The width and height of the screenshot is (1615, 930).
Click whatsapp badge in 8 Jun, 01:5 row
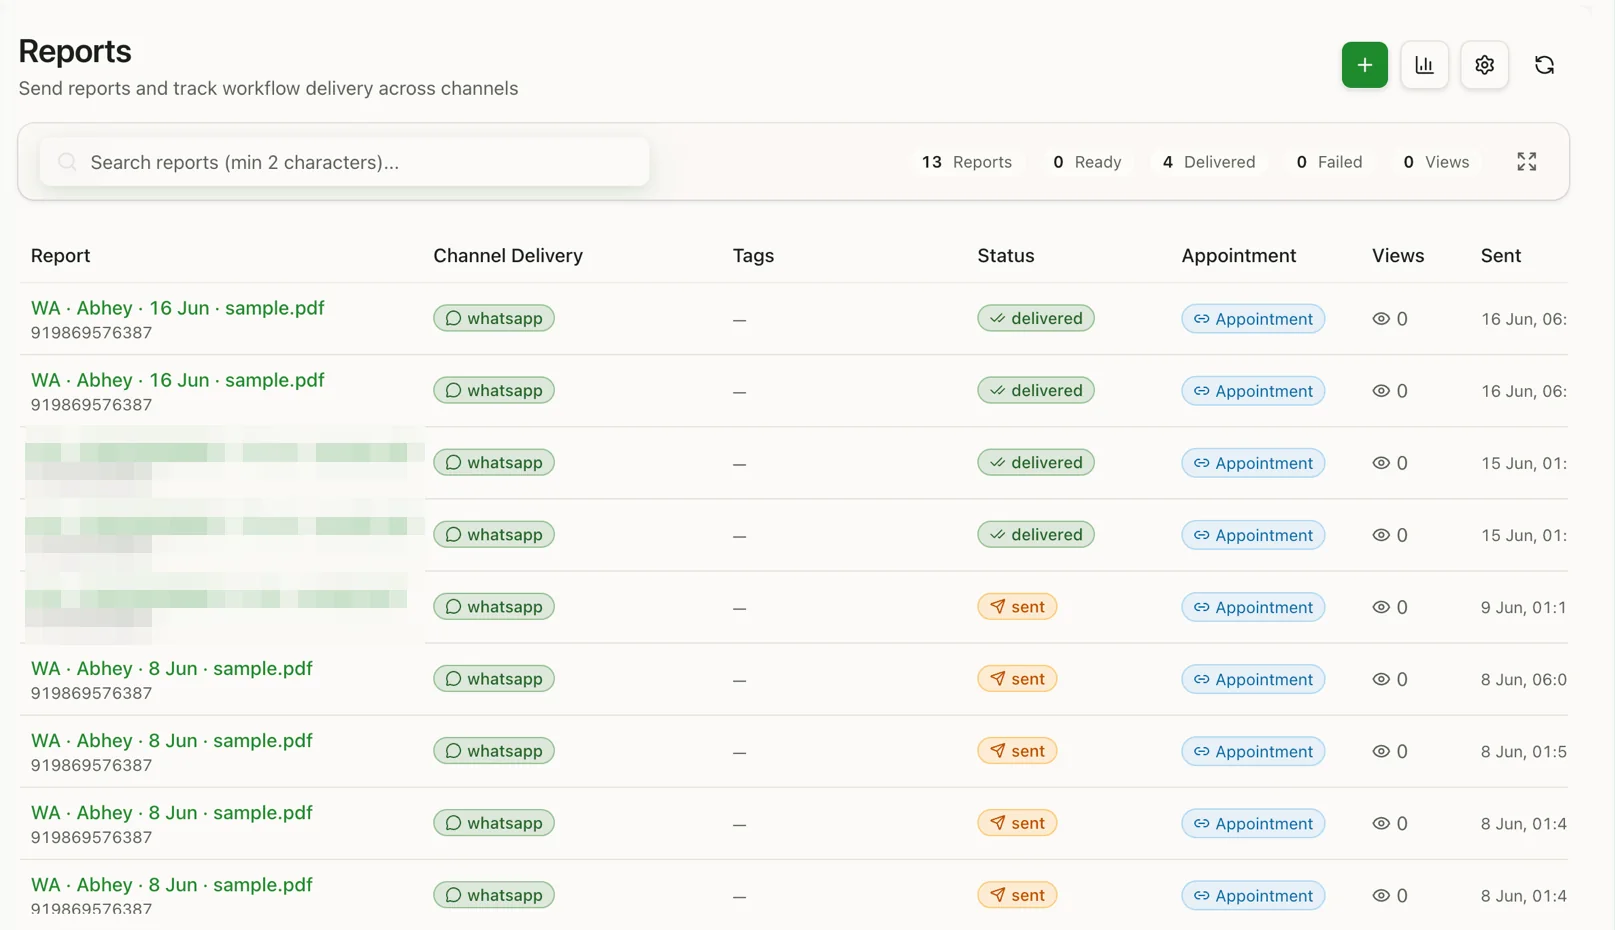(x=494, y=751)
